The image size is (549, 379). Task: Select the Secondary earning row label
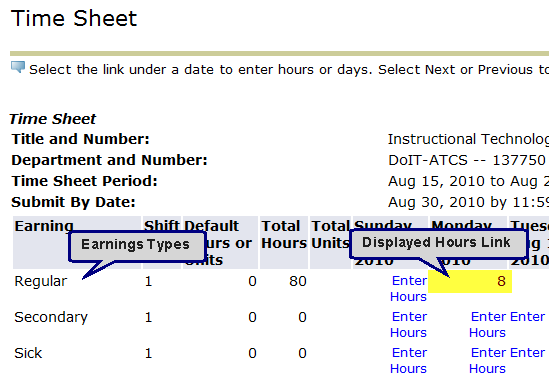51,317
